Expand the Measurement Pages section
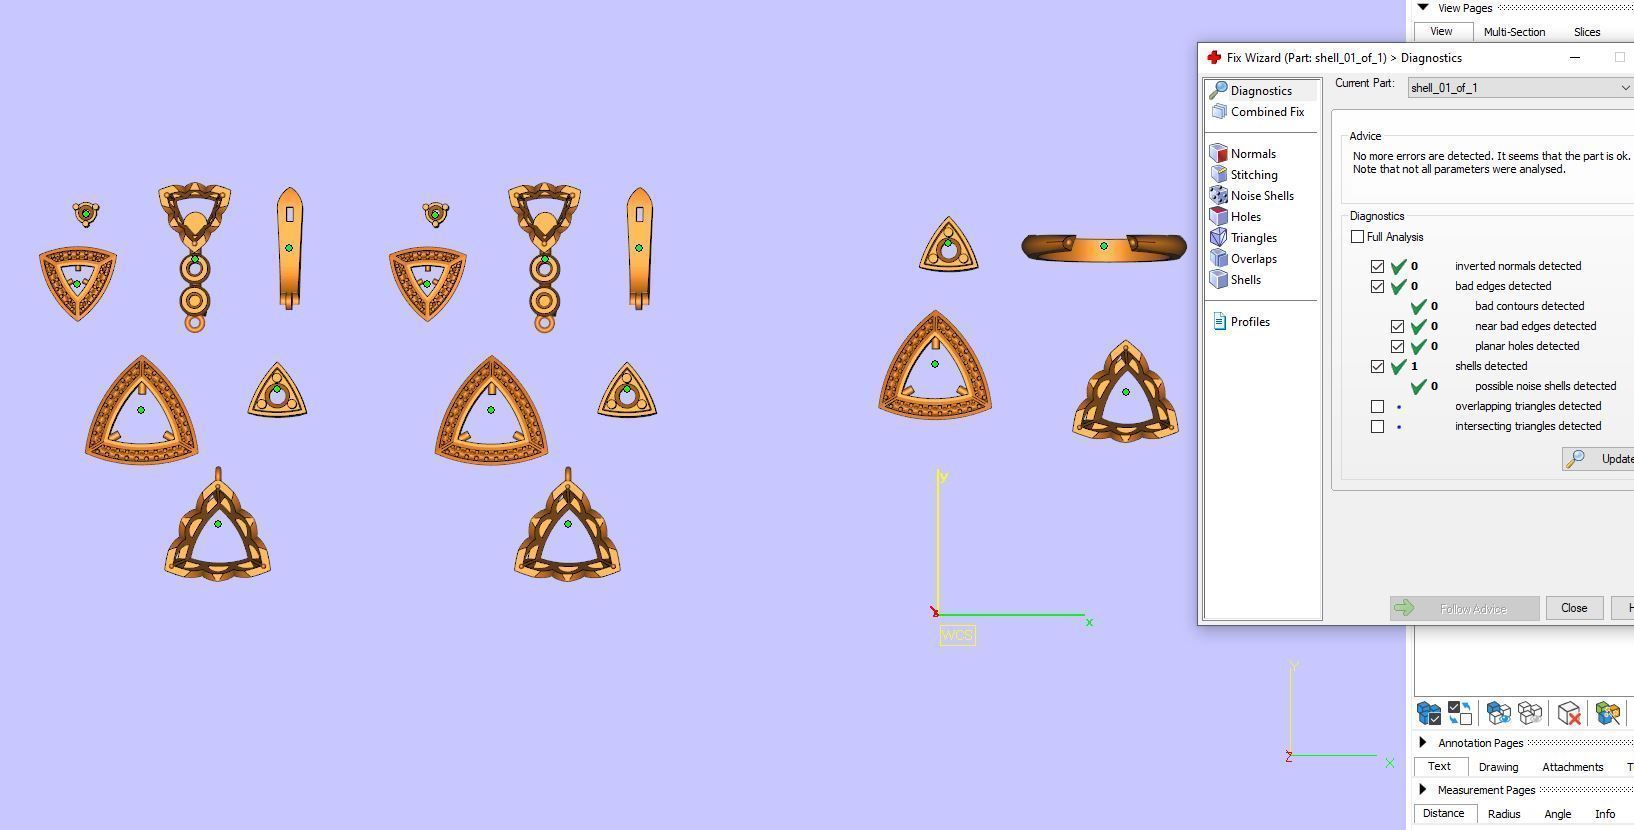The image size is (1634, 830). (x=1423, y=790)
